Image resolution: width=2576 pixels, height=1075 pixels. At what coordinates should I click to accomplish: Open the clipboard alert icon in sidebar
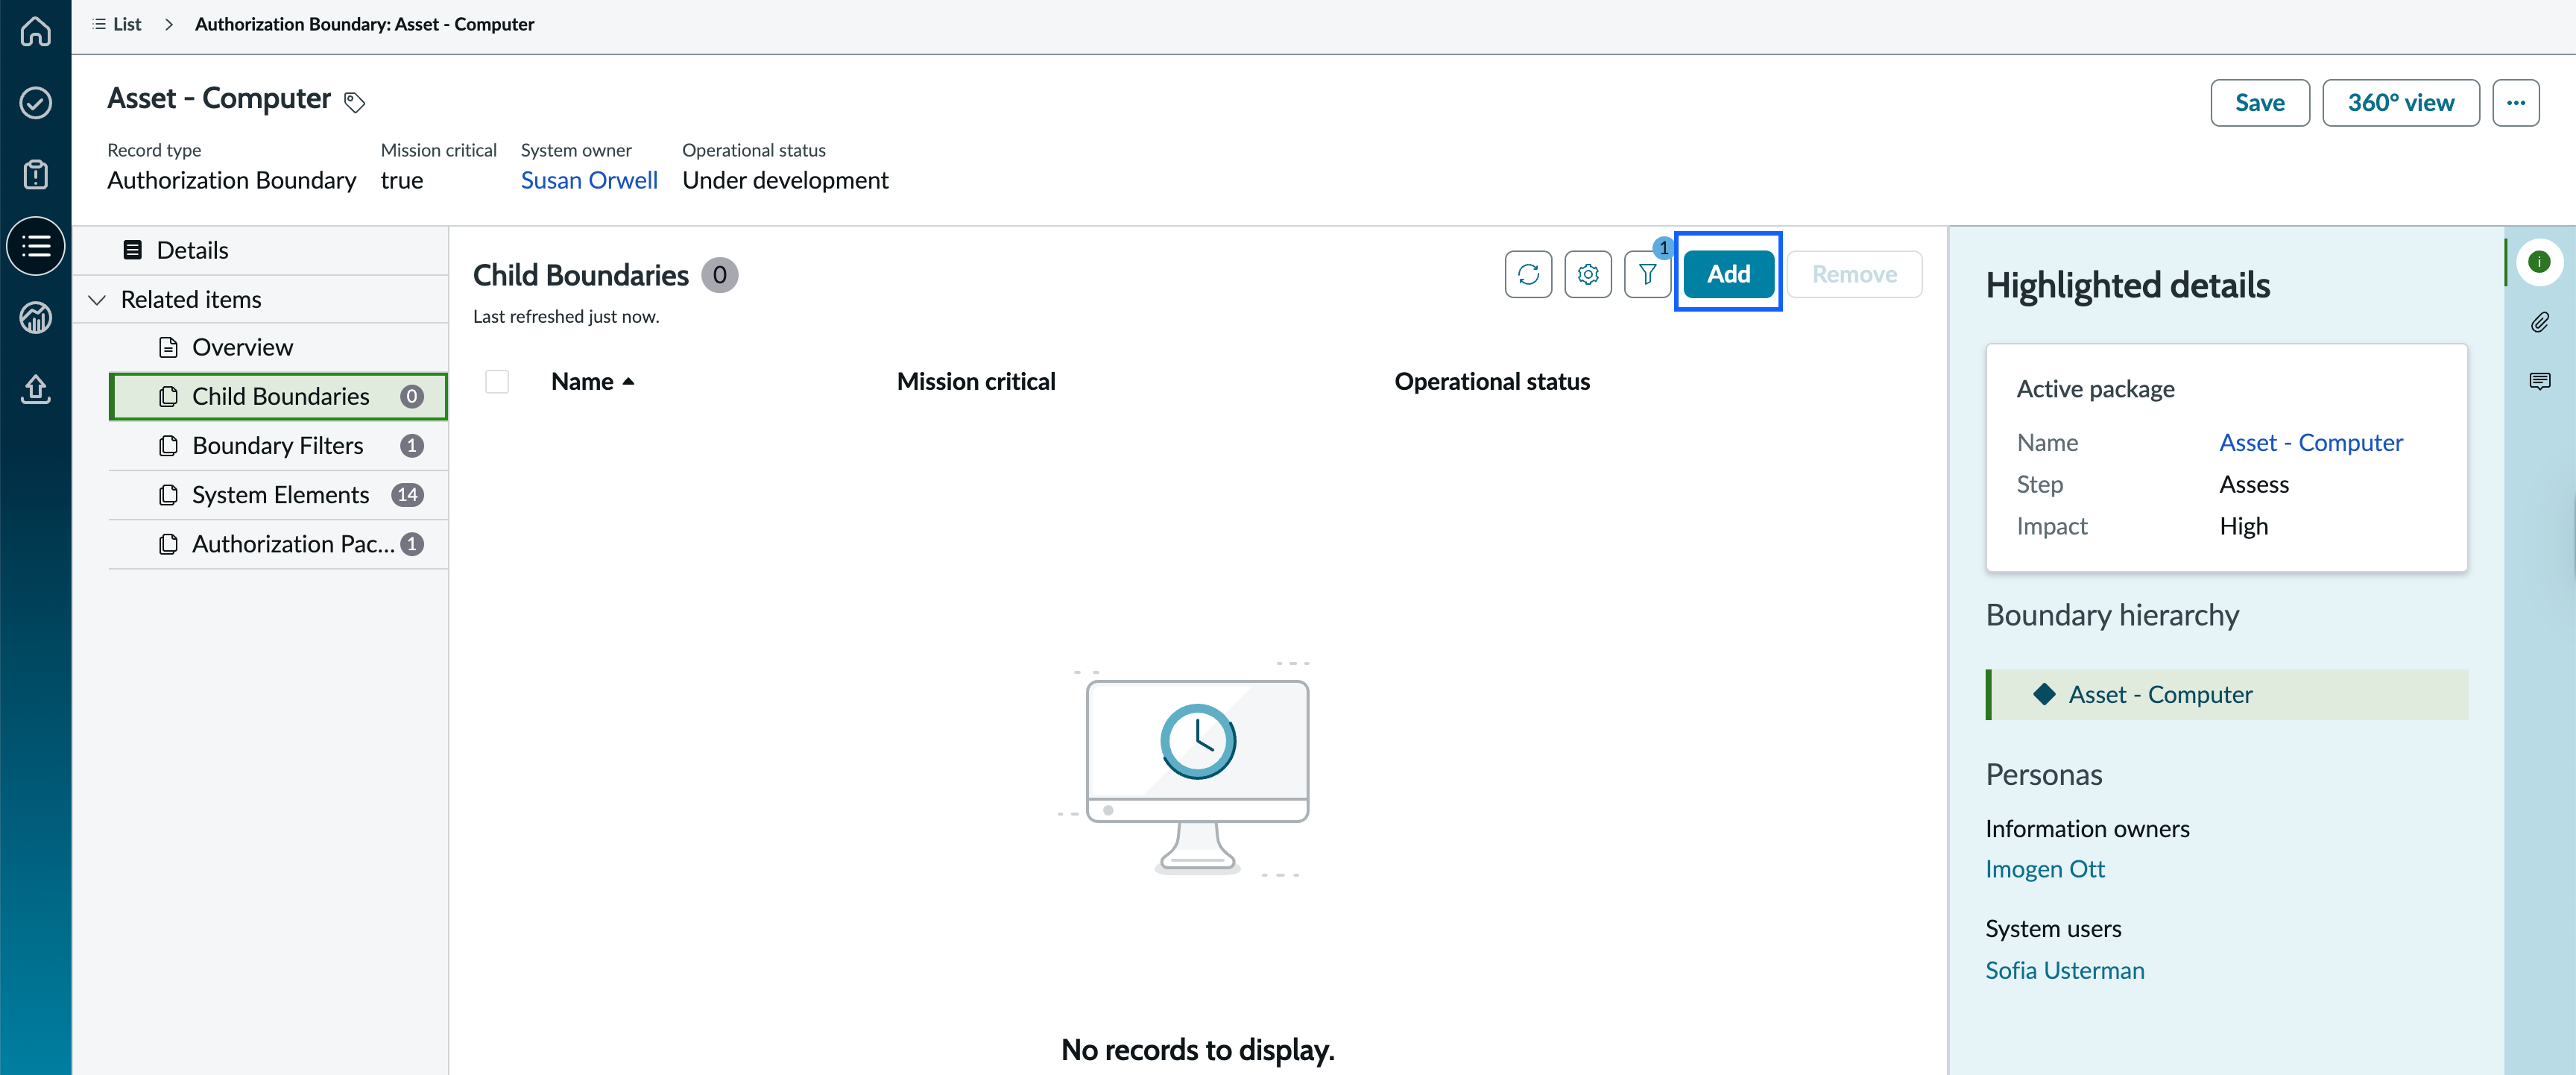pos(36,174)
